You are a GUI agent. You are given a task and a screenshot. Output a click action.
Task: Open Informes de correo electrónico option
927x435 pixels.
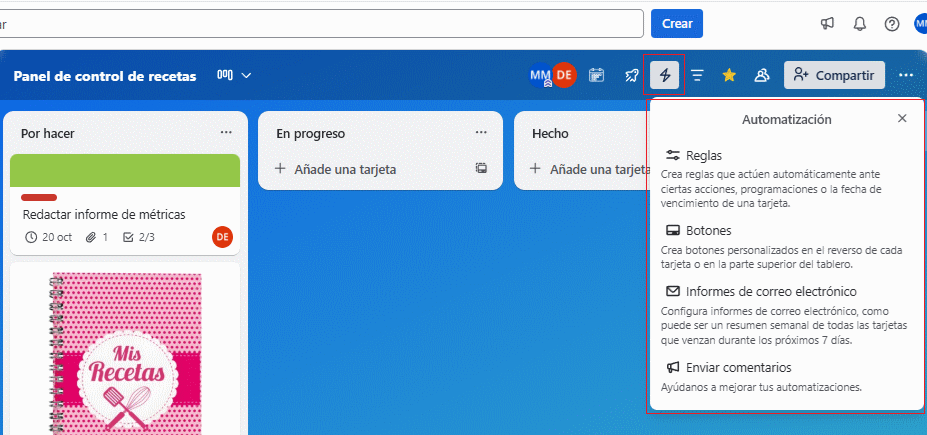tap(770, 291)
